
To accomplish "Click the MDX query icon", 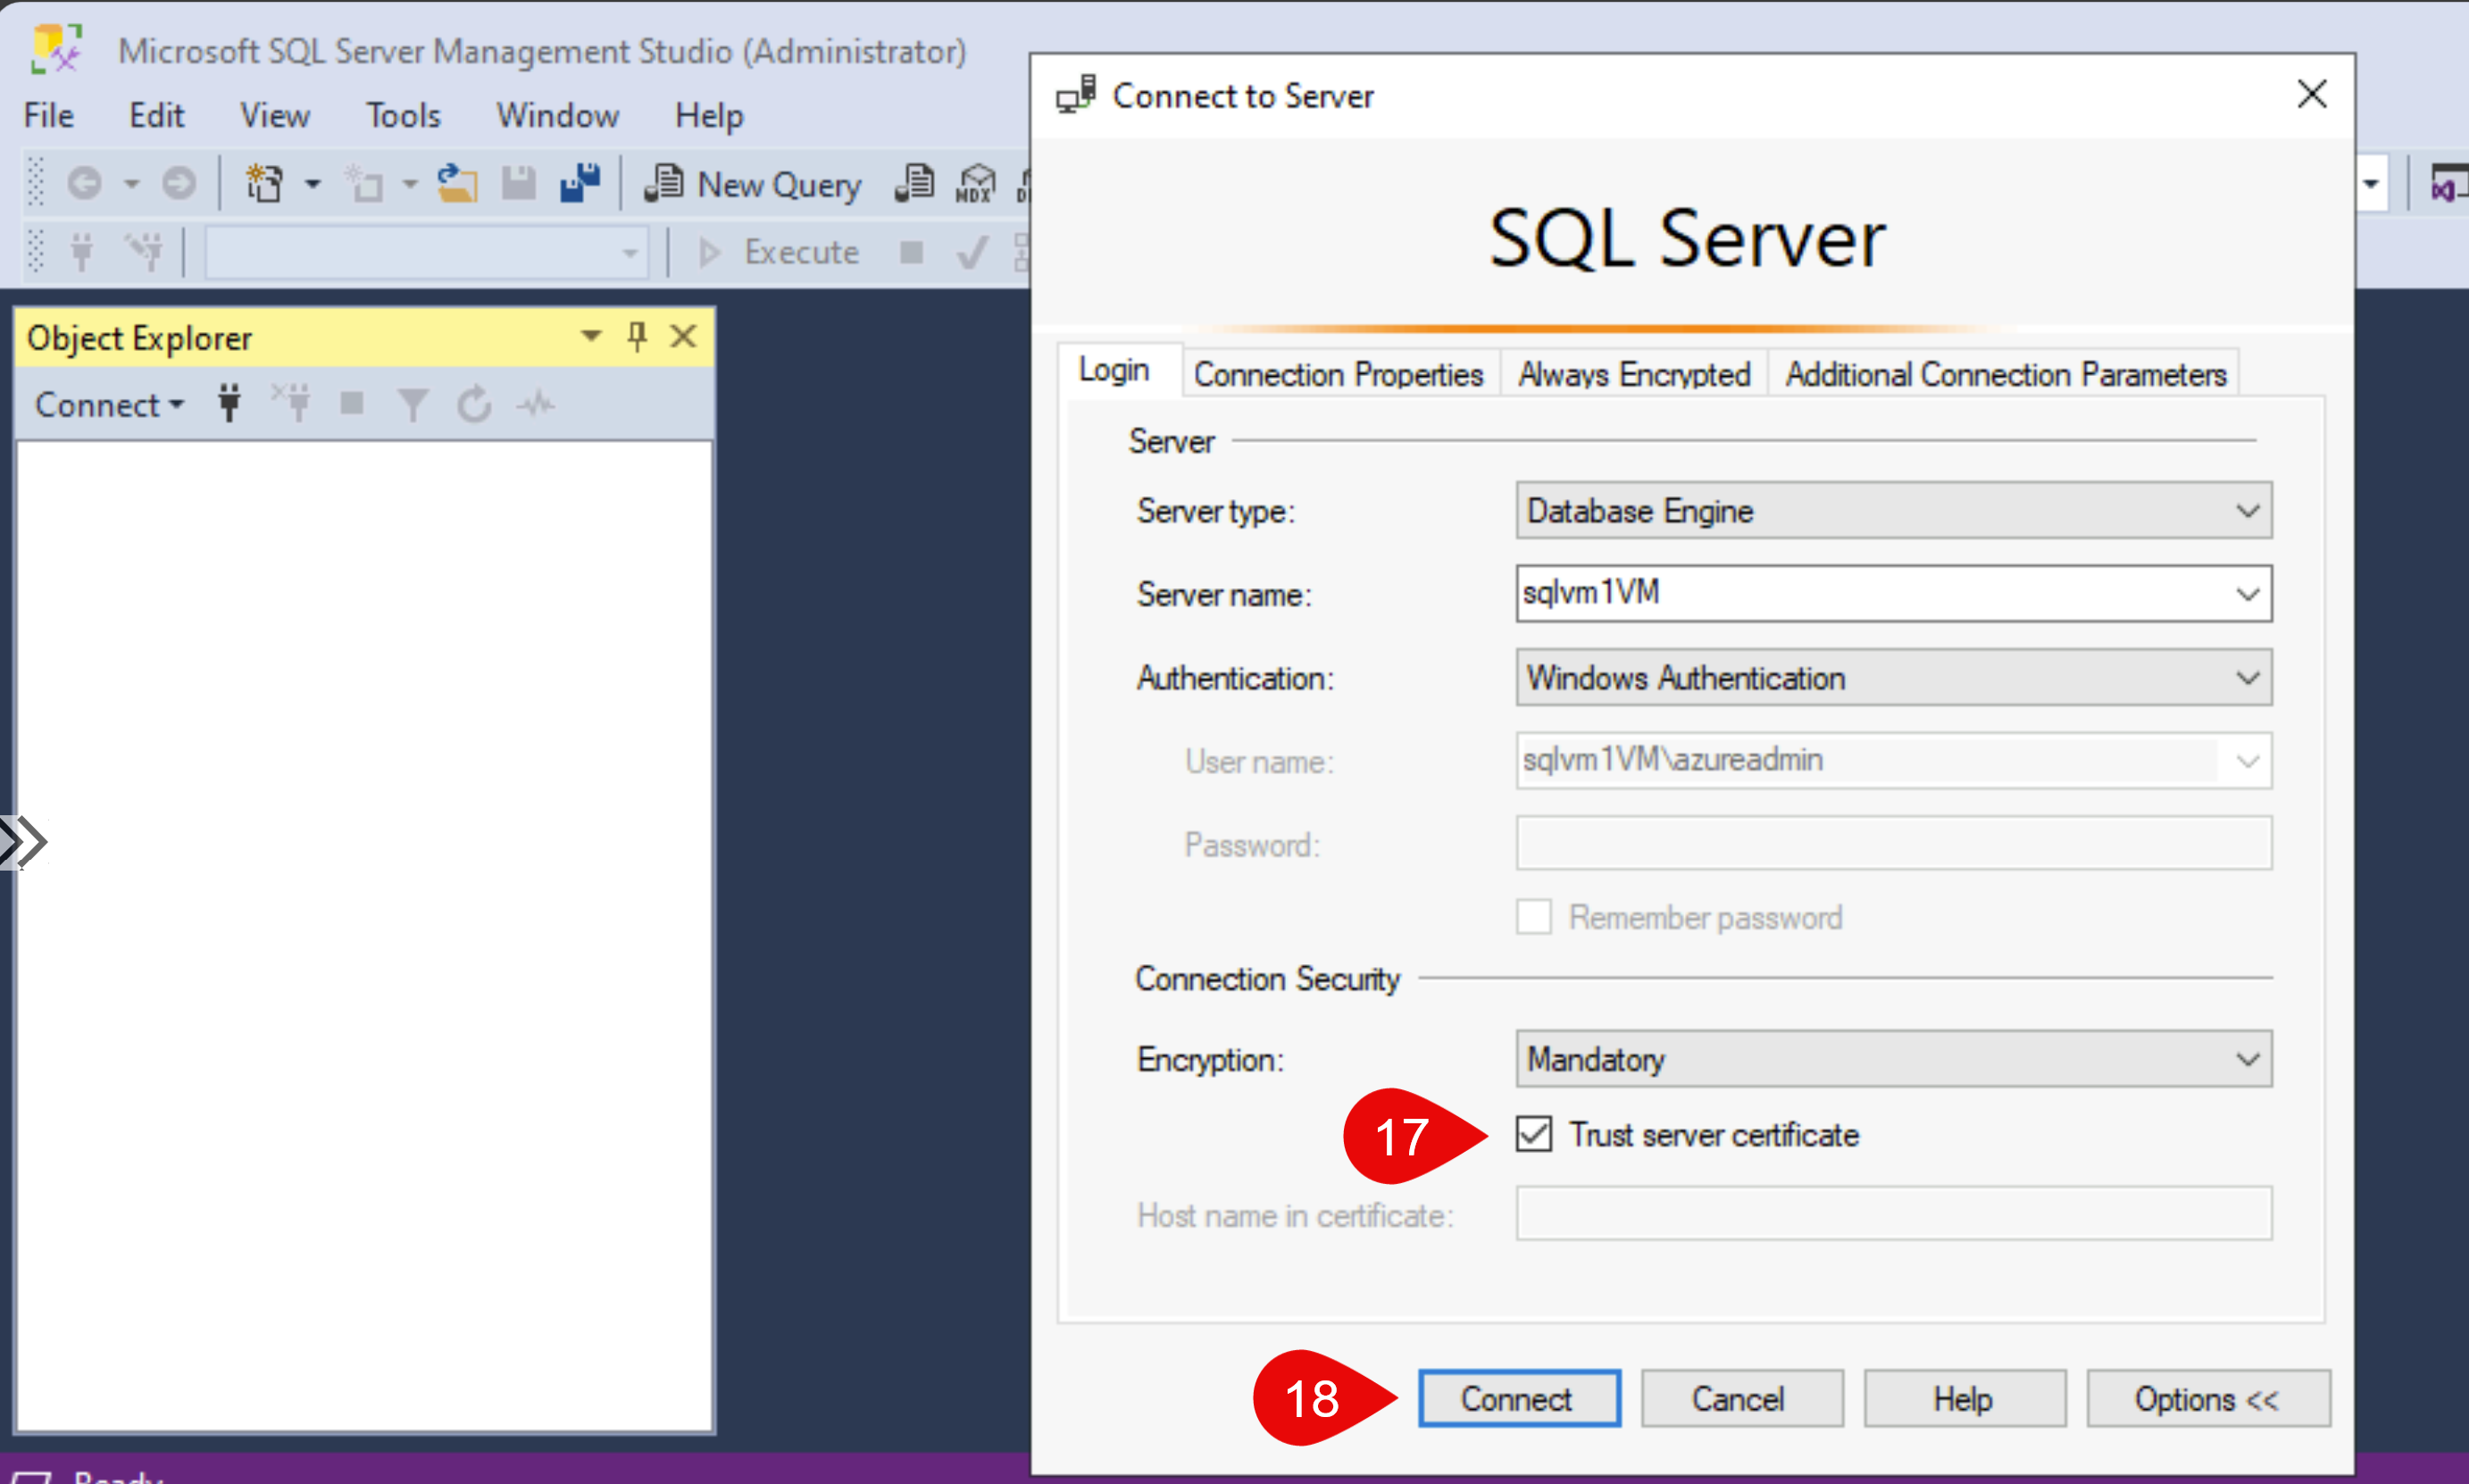I will tap(975, 185).
